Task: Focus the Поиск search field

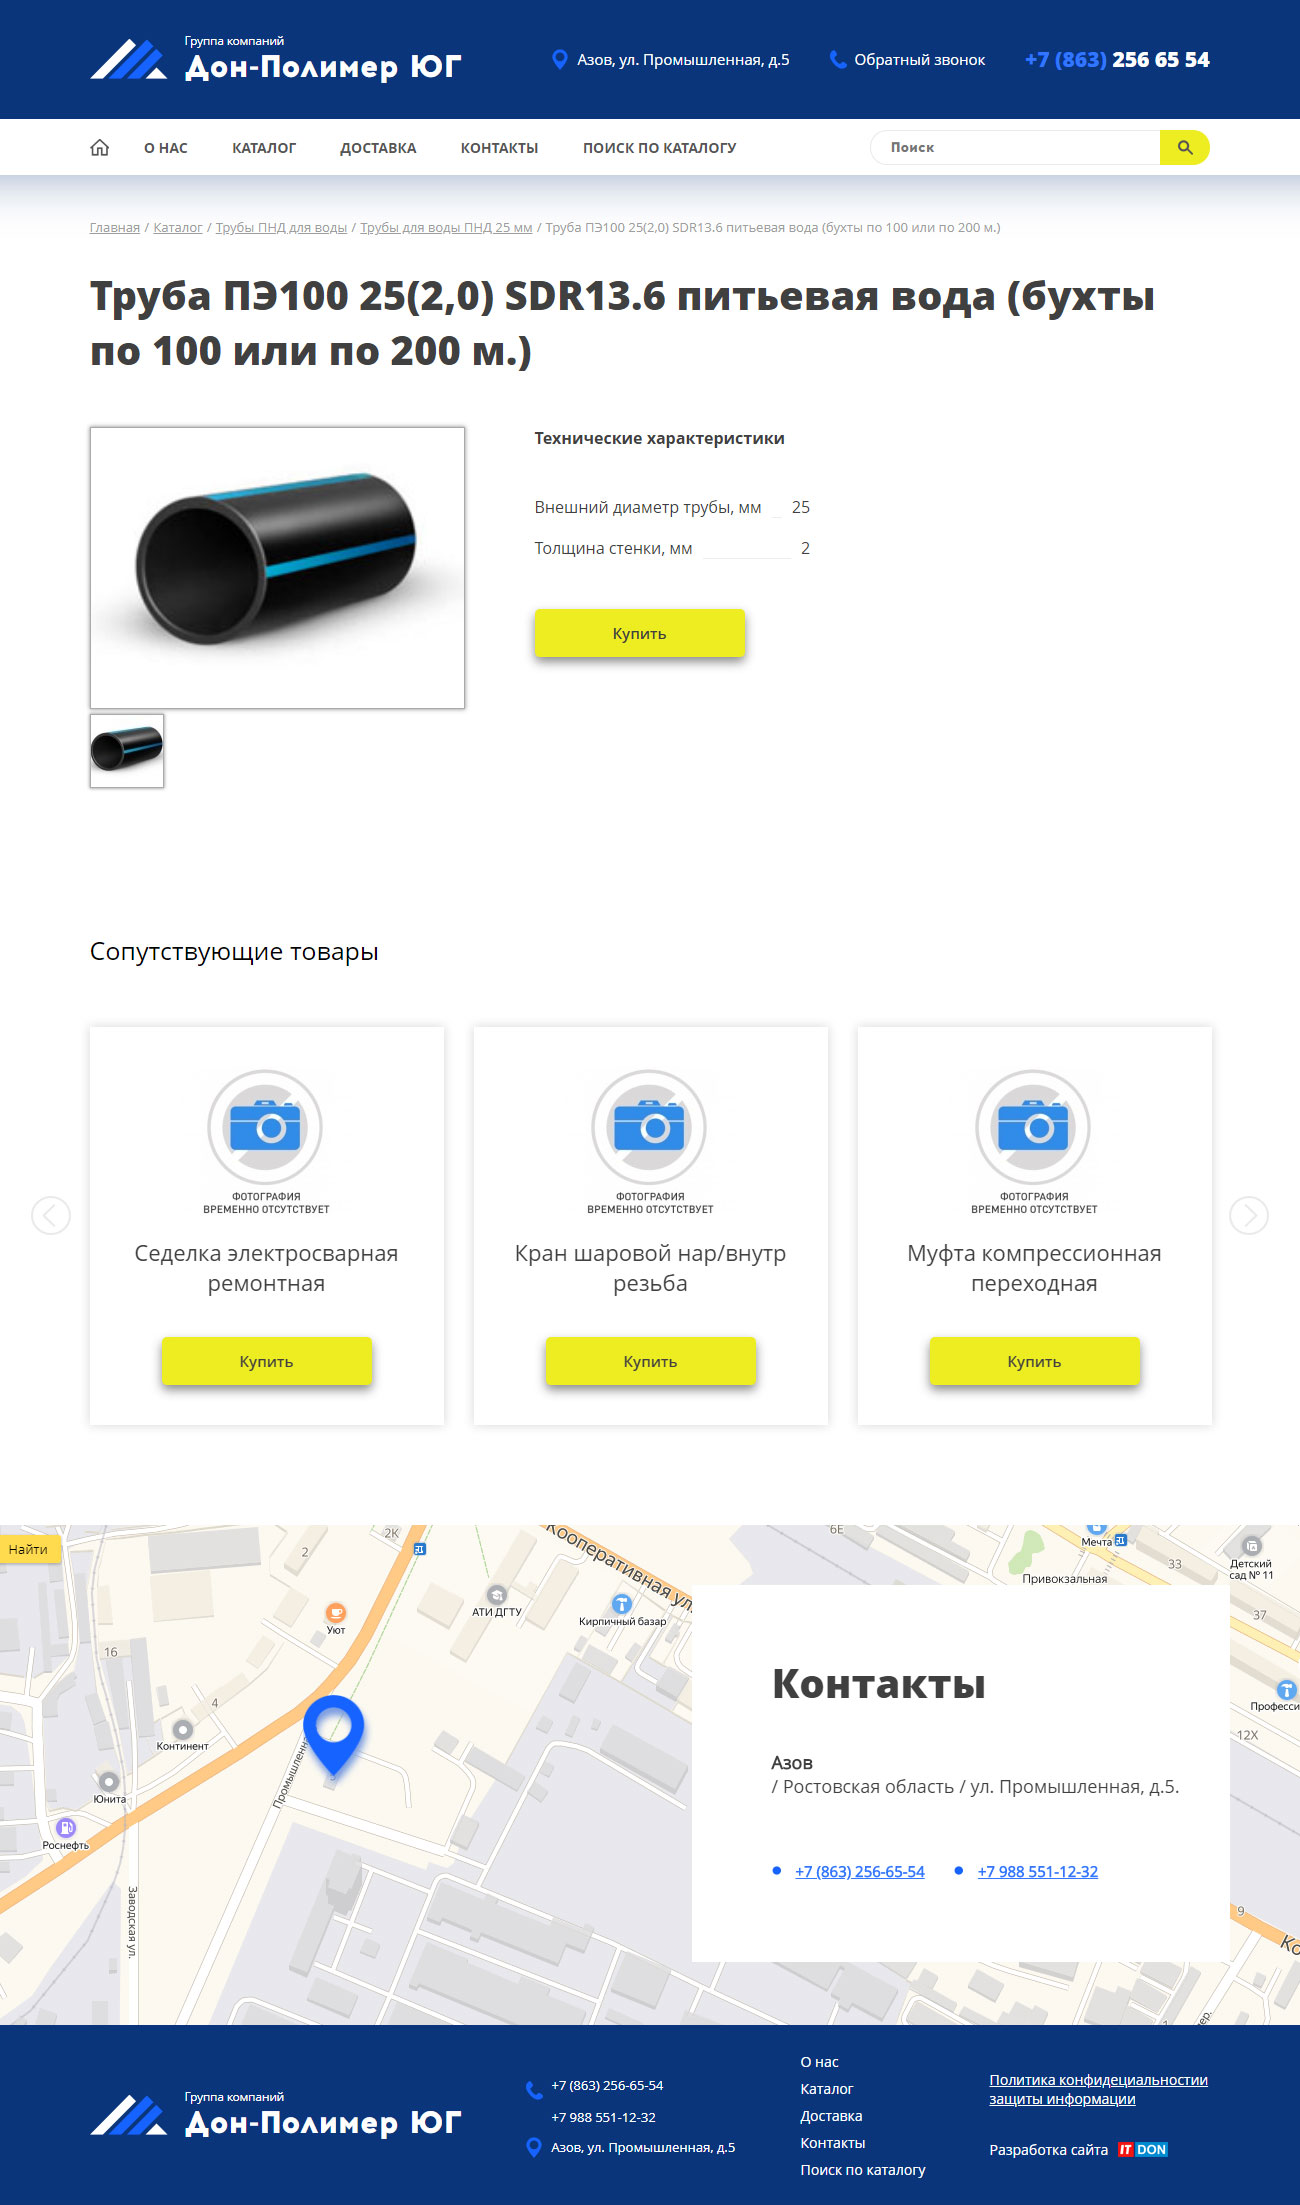Action: [x=1015, y=147]
